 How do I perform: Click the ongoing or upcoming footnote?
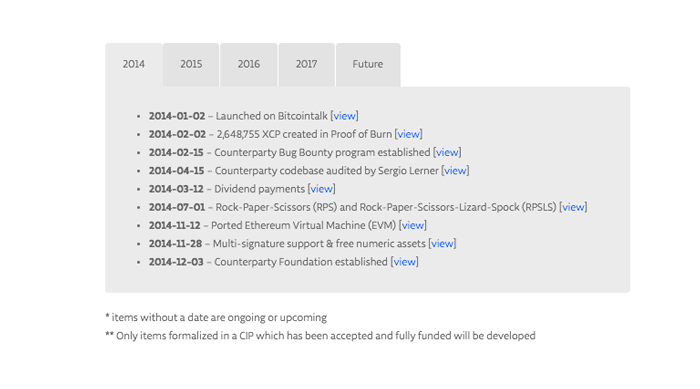pyautogui.click(x=216, y=318)
